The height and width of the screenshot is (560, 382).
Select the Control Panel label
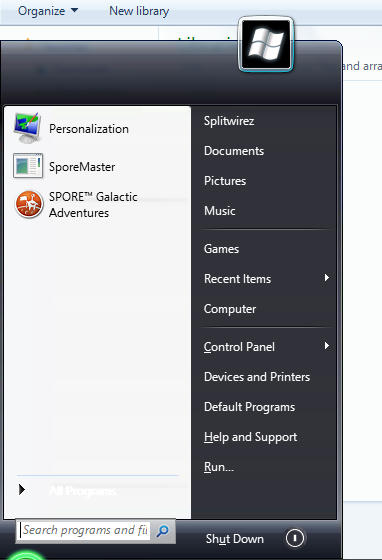pos(239,347)
